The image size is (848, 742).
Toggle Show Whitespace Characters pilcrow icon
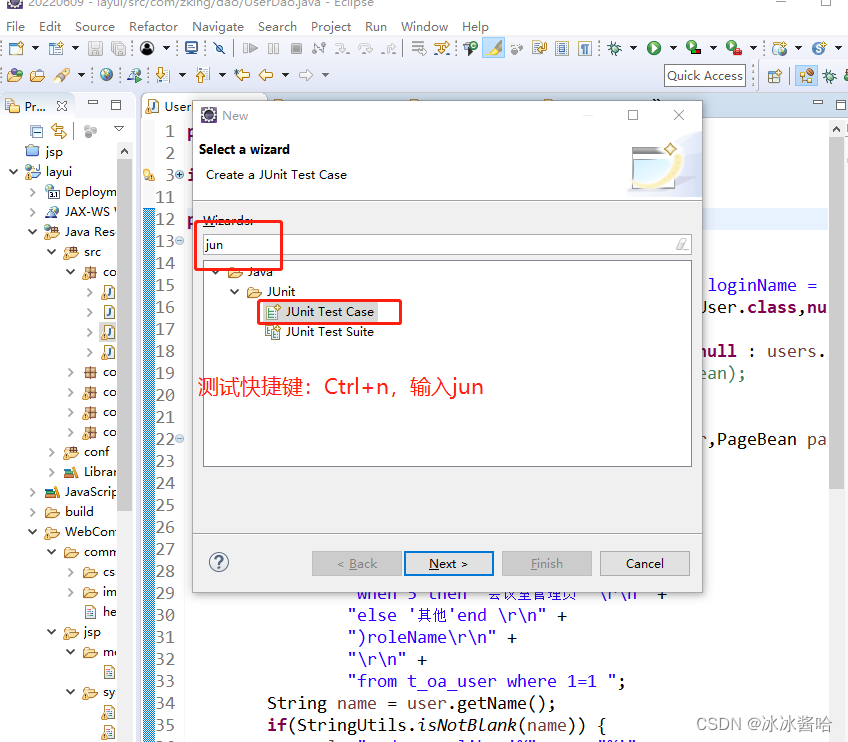585,49
